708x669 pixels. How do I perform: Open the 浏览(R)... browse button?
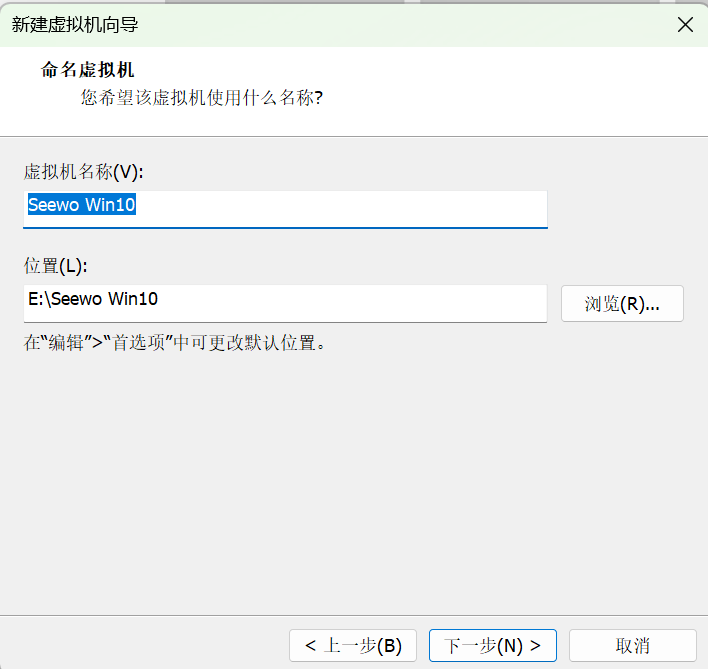(622, 303)
